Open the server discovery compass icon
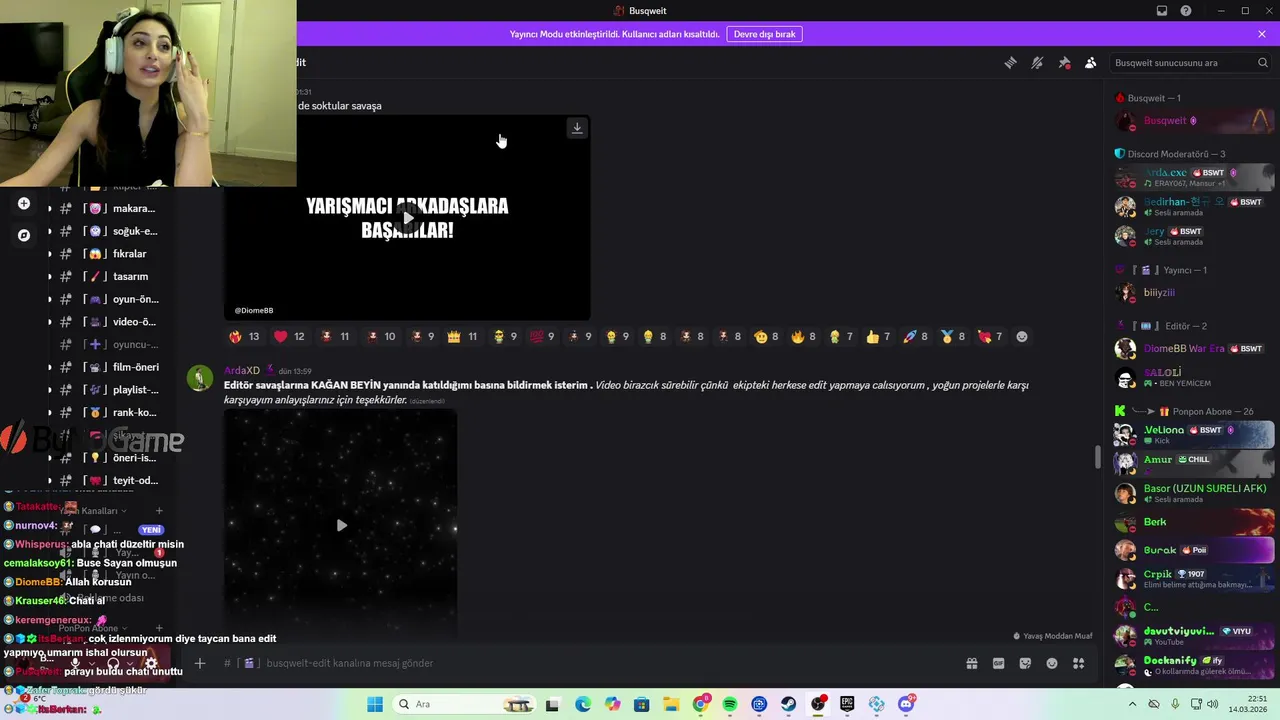 pos(24,235)
